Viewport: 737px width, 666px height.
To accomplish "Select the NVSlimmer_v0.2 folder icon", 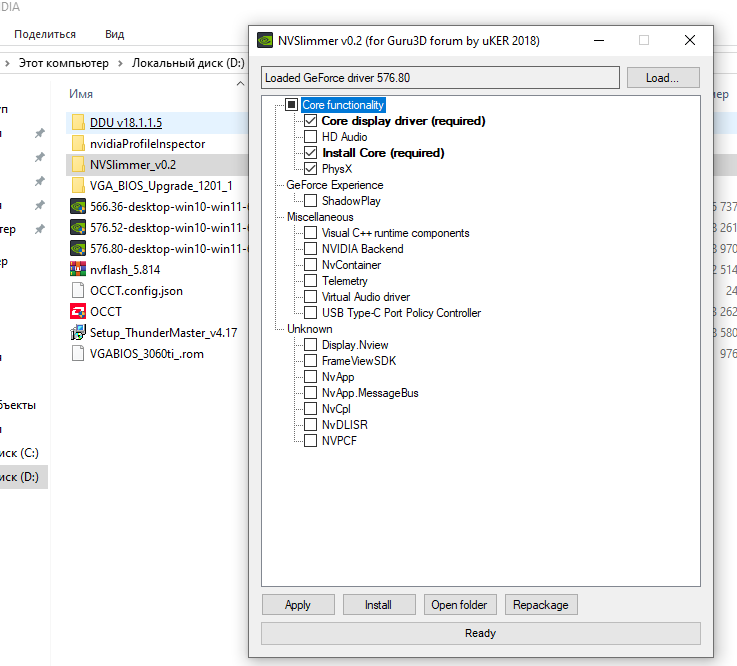I will 78,165.
